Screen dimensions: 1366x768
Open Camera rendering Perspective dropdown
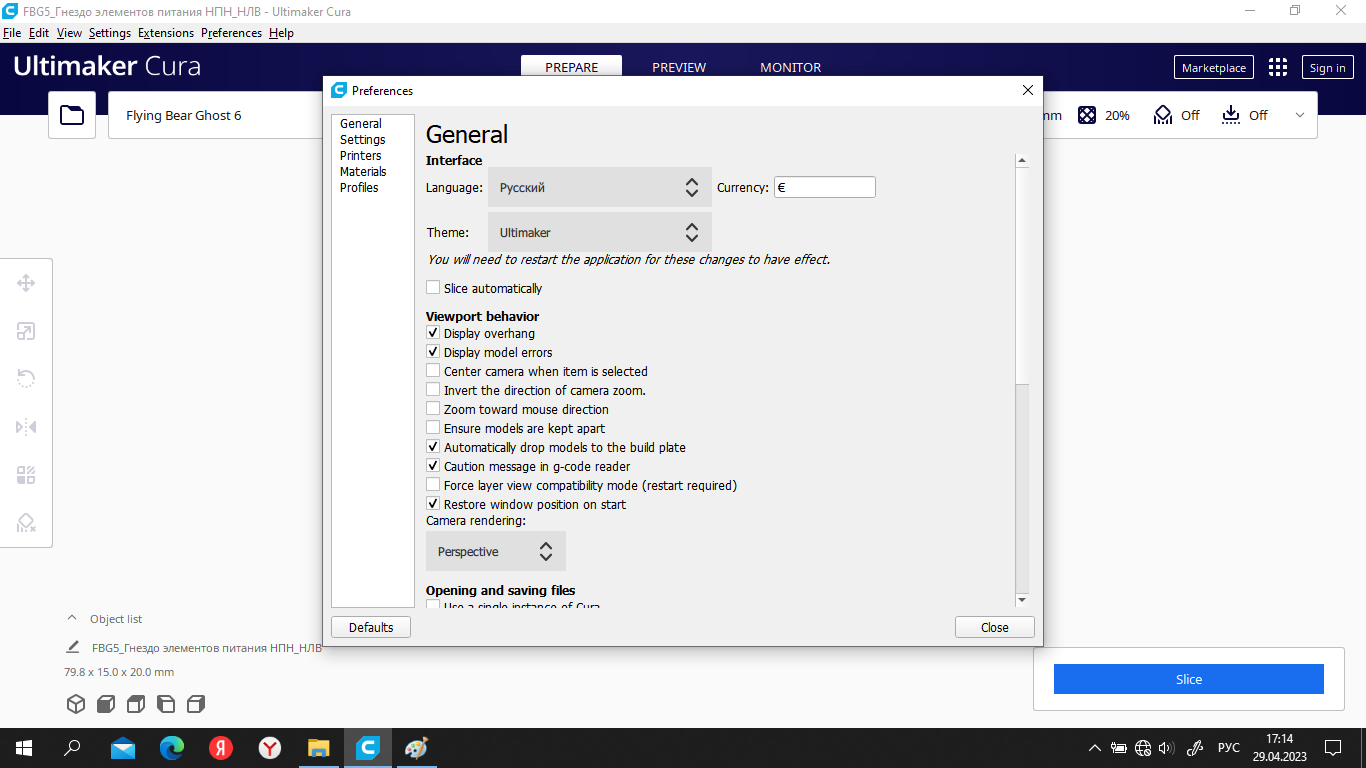[496, 551]
